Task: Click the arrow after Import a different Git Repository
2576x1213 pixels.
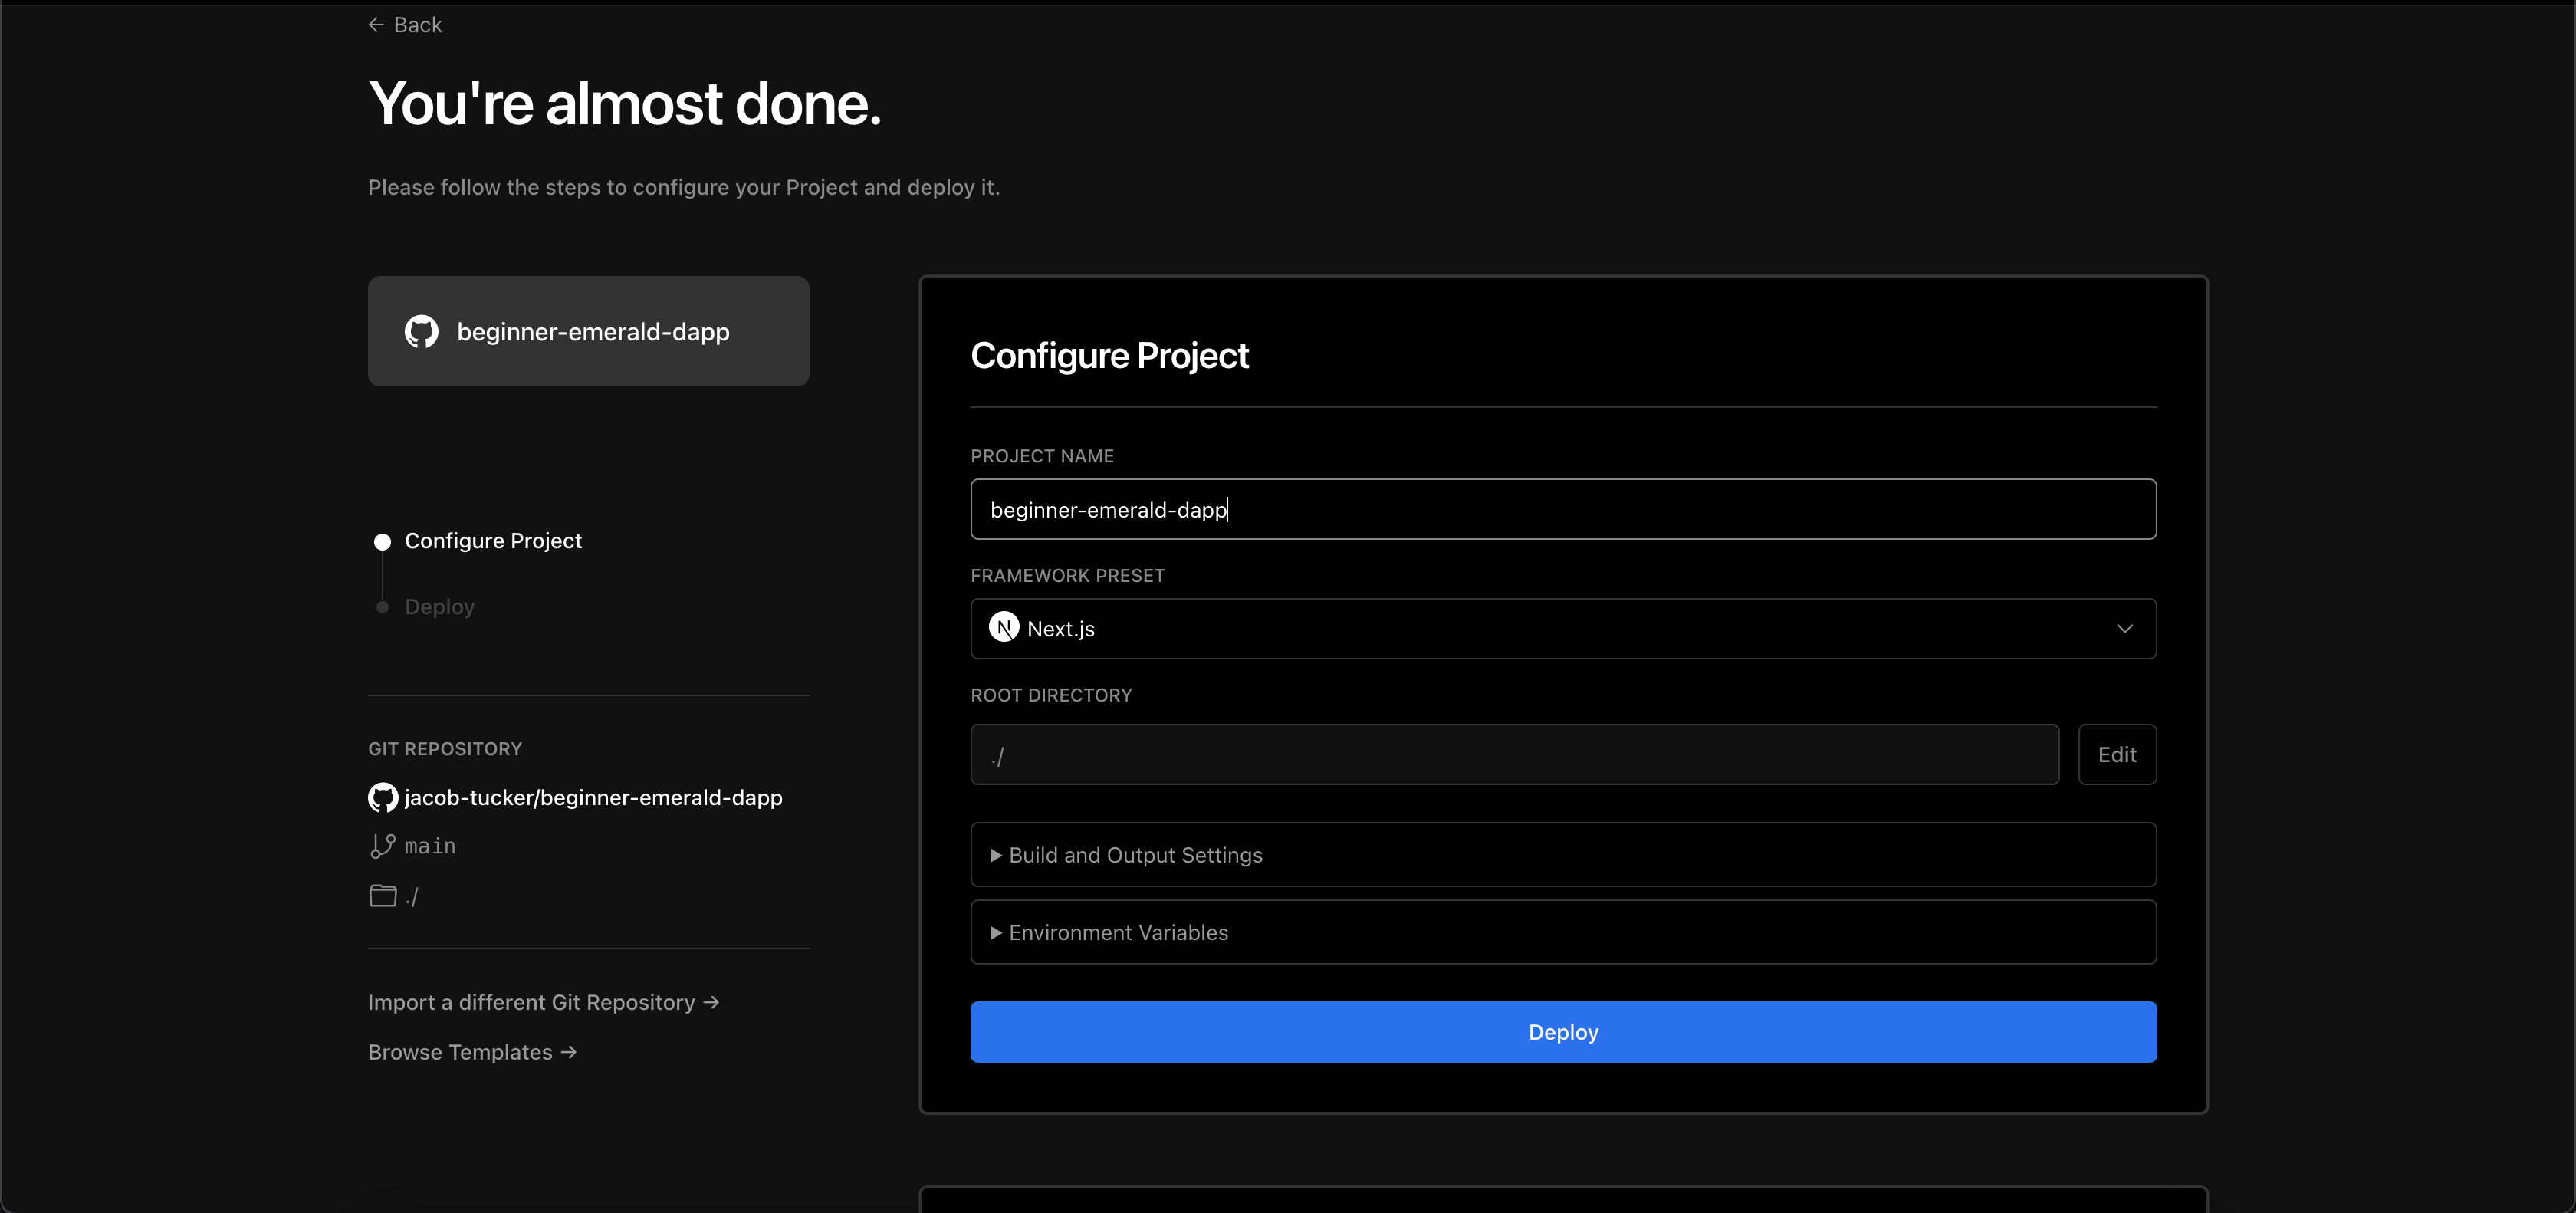Action: pos(711,1002)
